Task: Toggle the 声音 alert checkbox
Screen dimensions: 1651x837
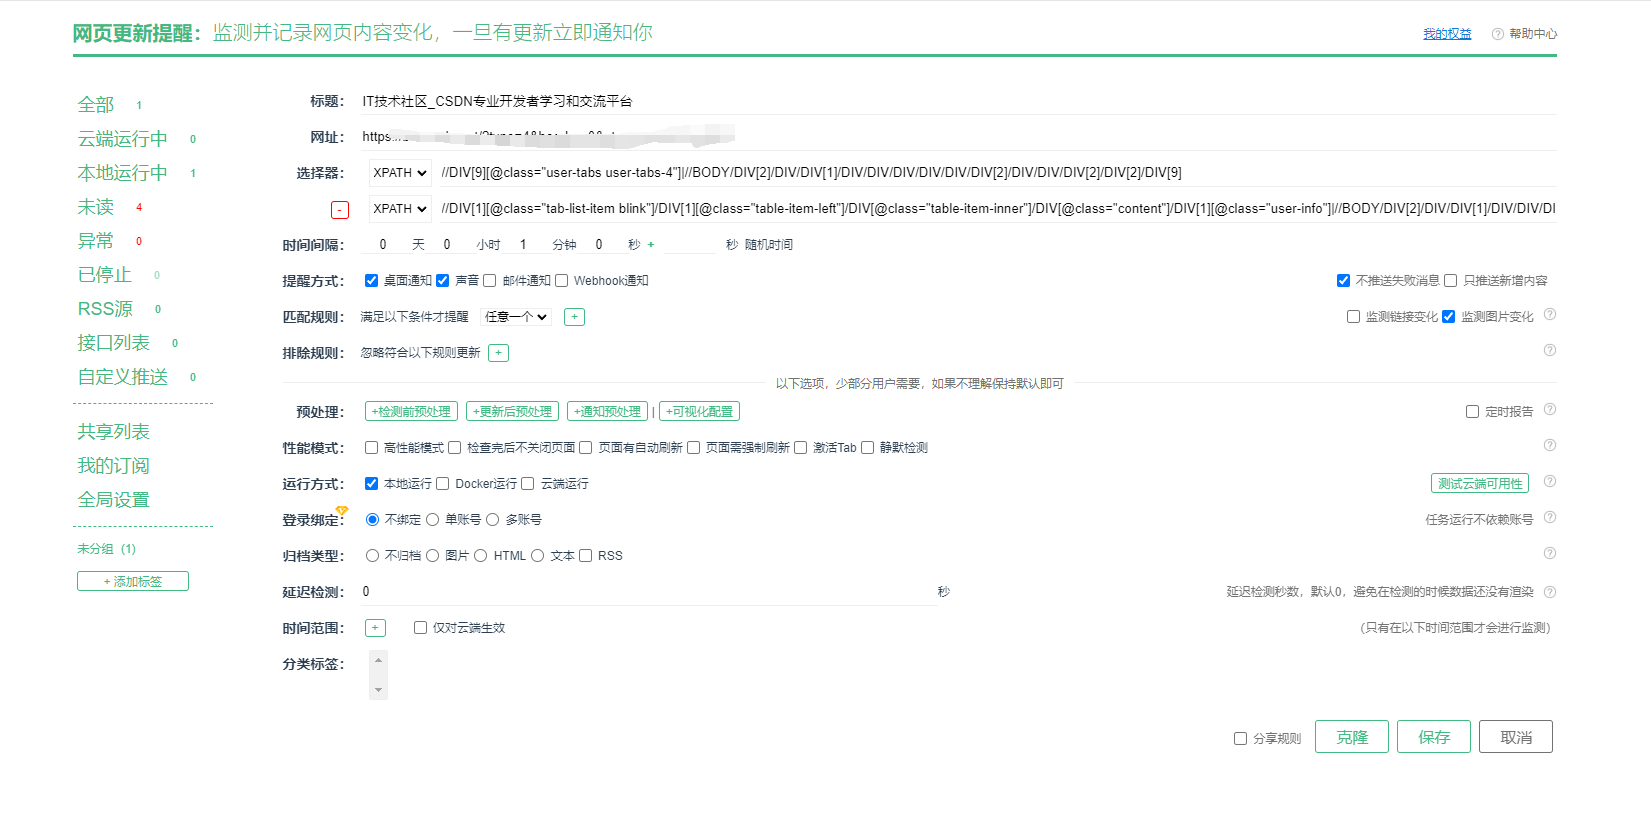Action: pos(442,281)
